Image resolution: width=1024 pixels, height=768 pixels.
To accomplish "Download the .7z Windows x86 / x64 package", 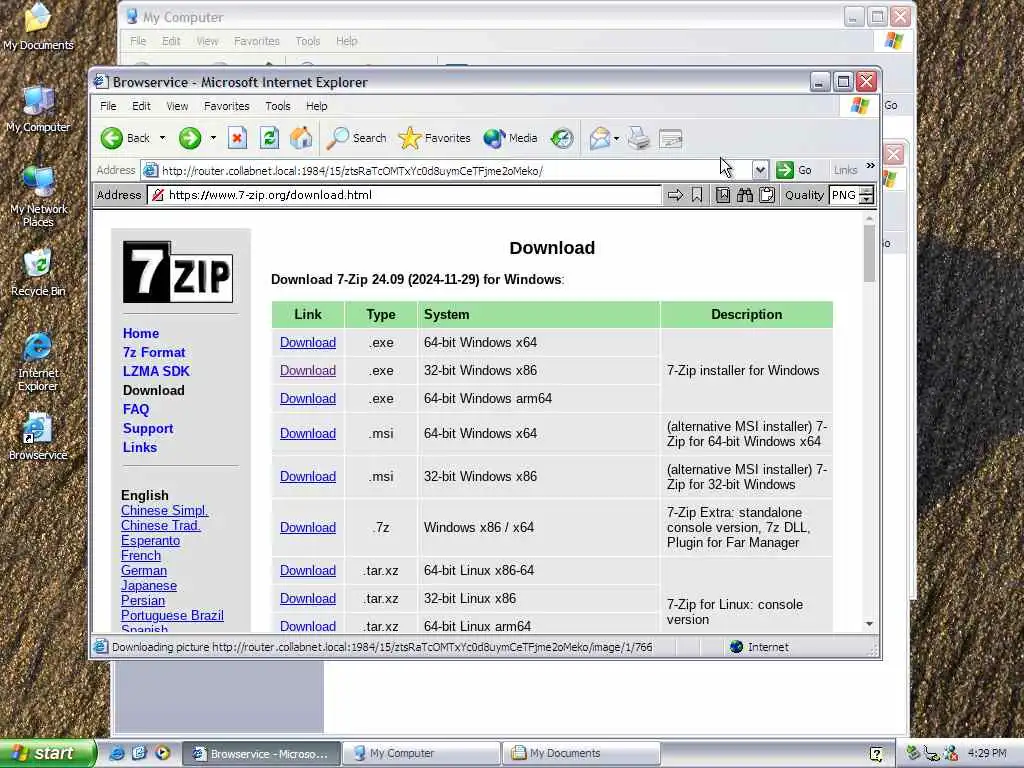I will point(308,528).
